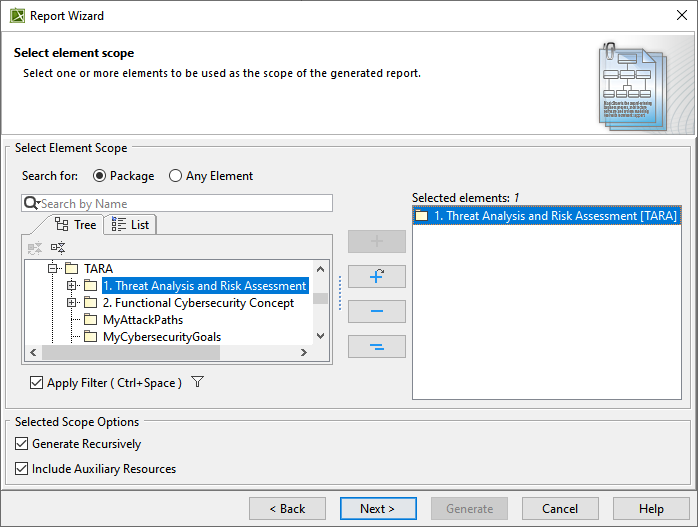Click the Search by Name field
This screenshot has height=527, width=698.
point(185,203)
